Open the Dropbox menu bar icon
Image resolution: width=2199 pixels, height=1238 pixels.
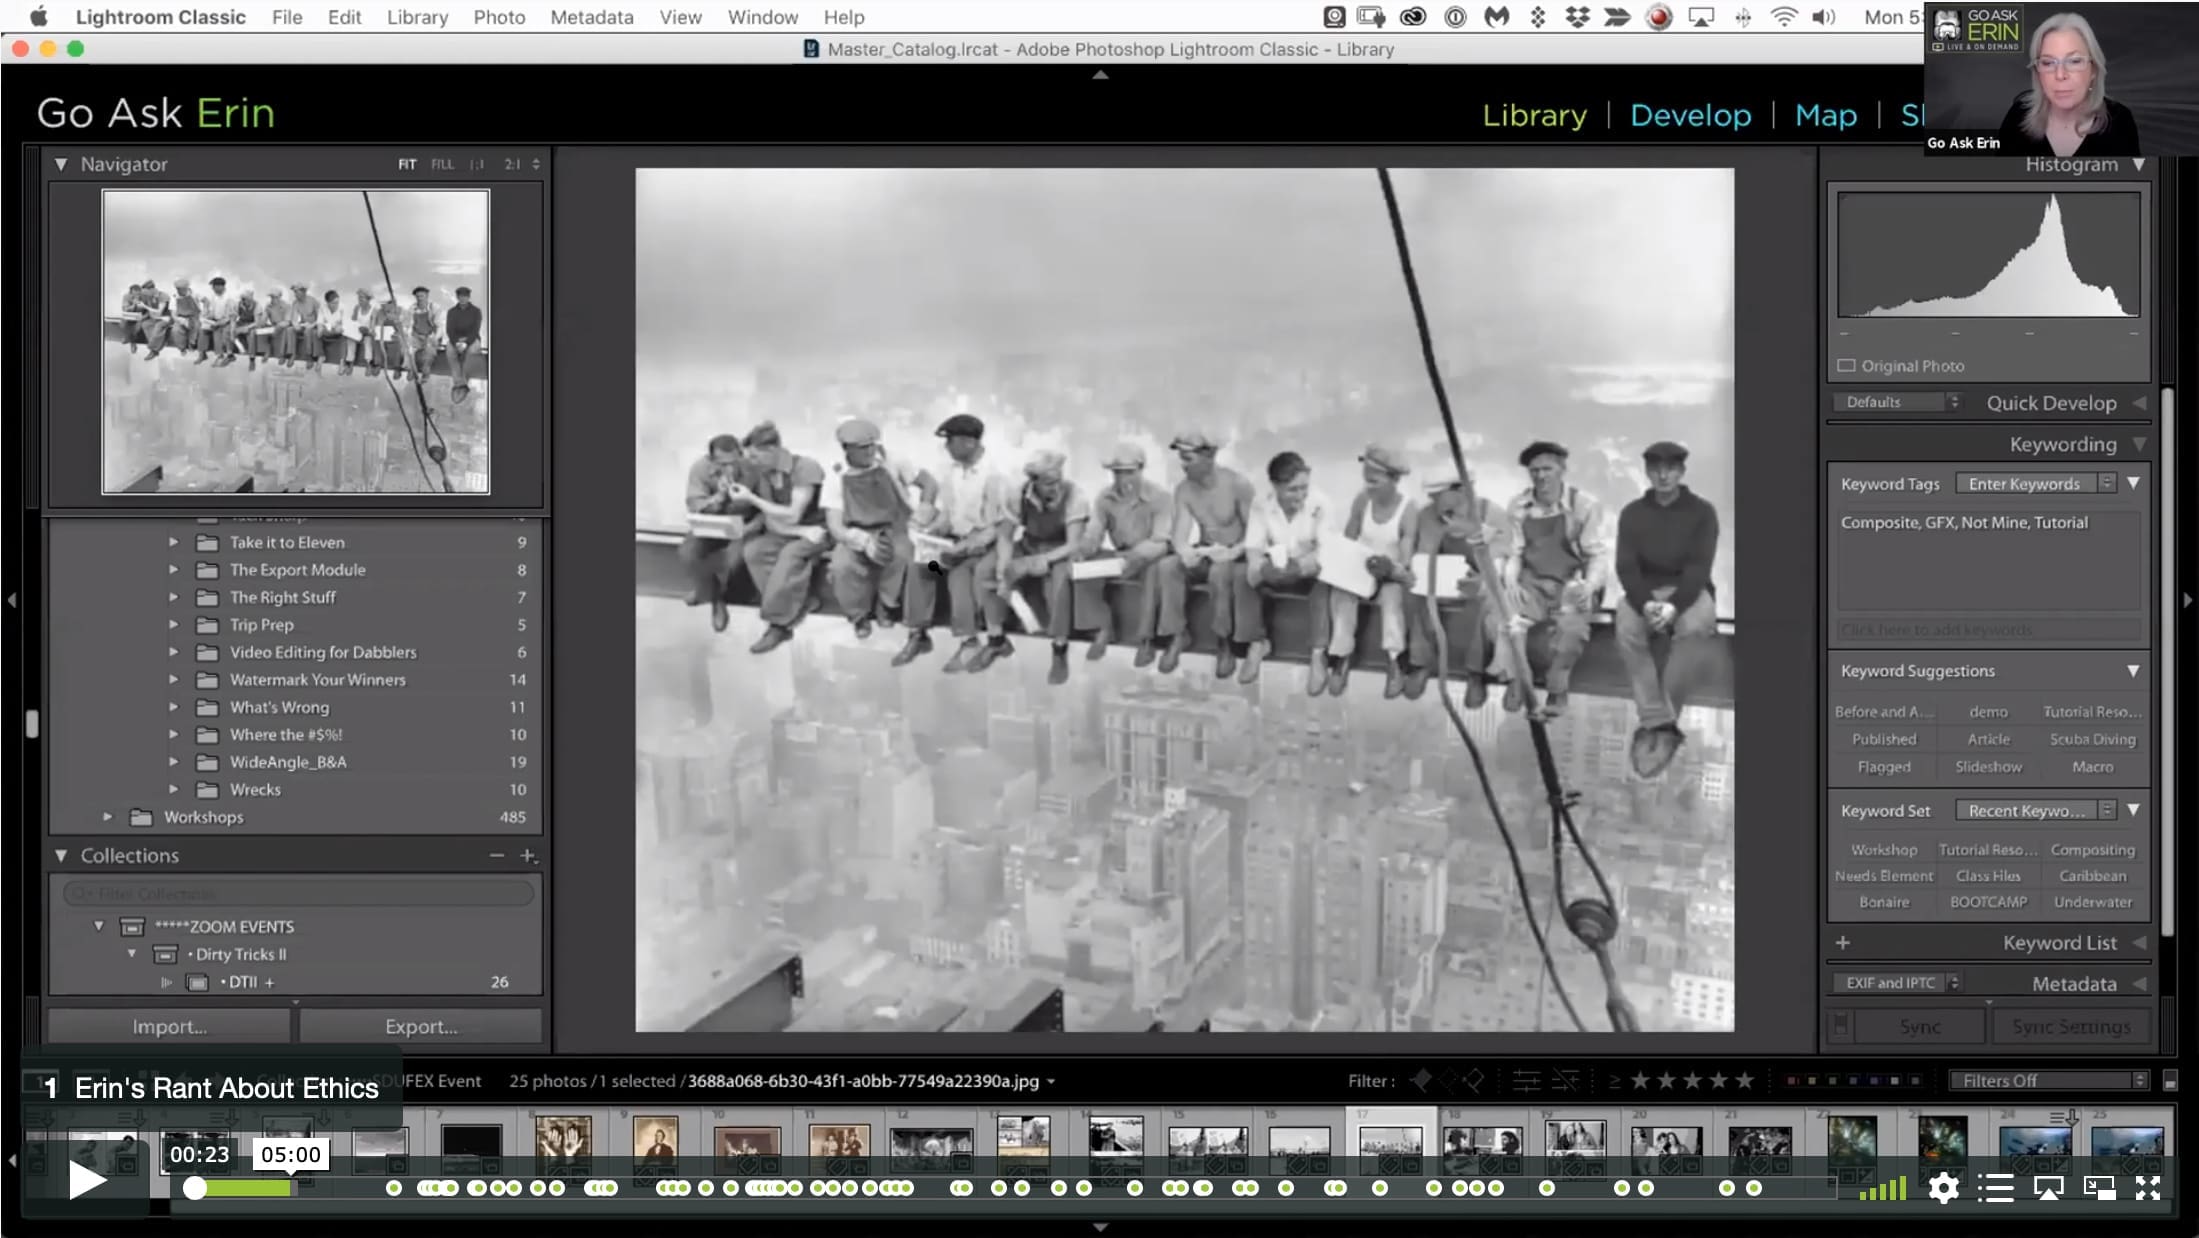1577,17
